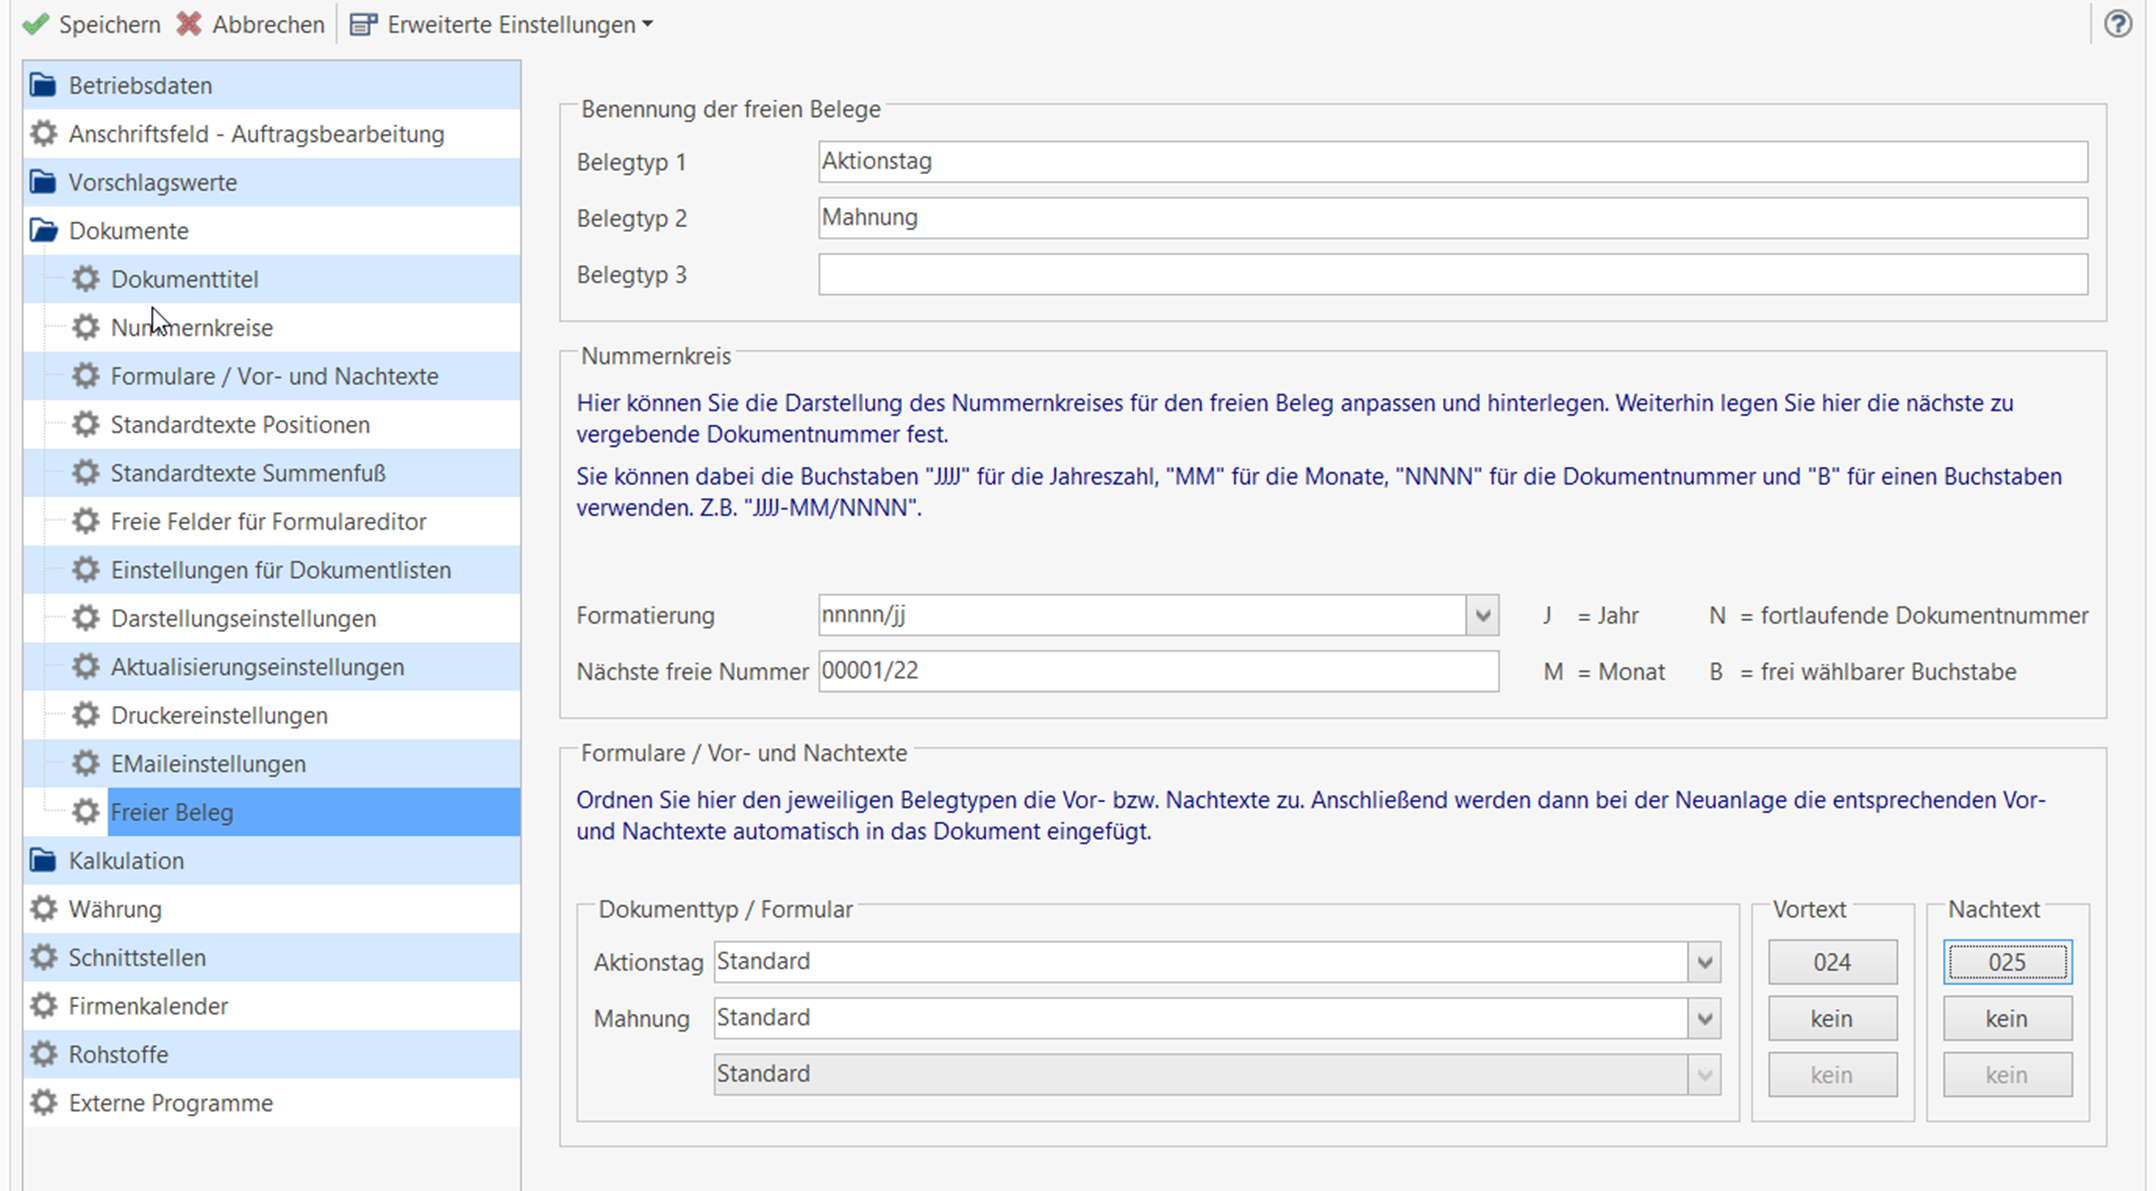
Task: Open the EMaileinstellungen settings entry
Action: click(208, 764)
